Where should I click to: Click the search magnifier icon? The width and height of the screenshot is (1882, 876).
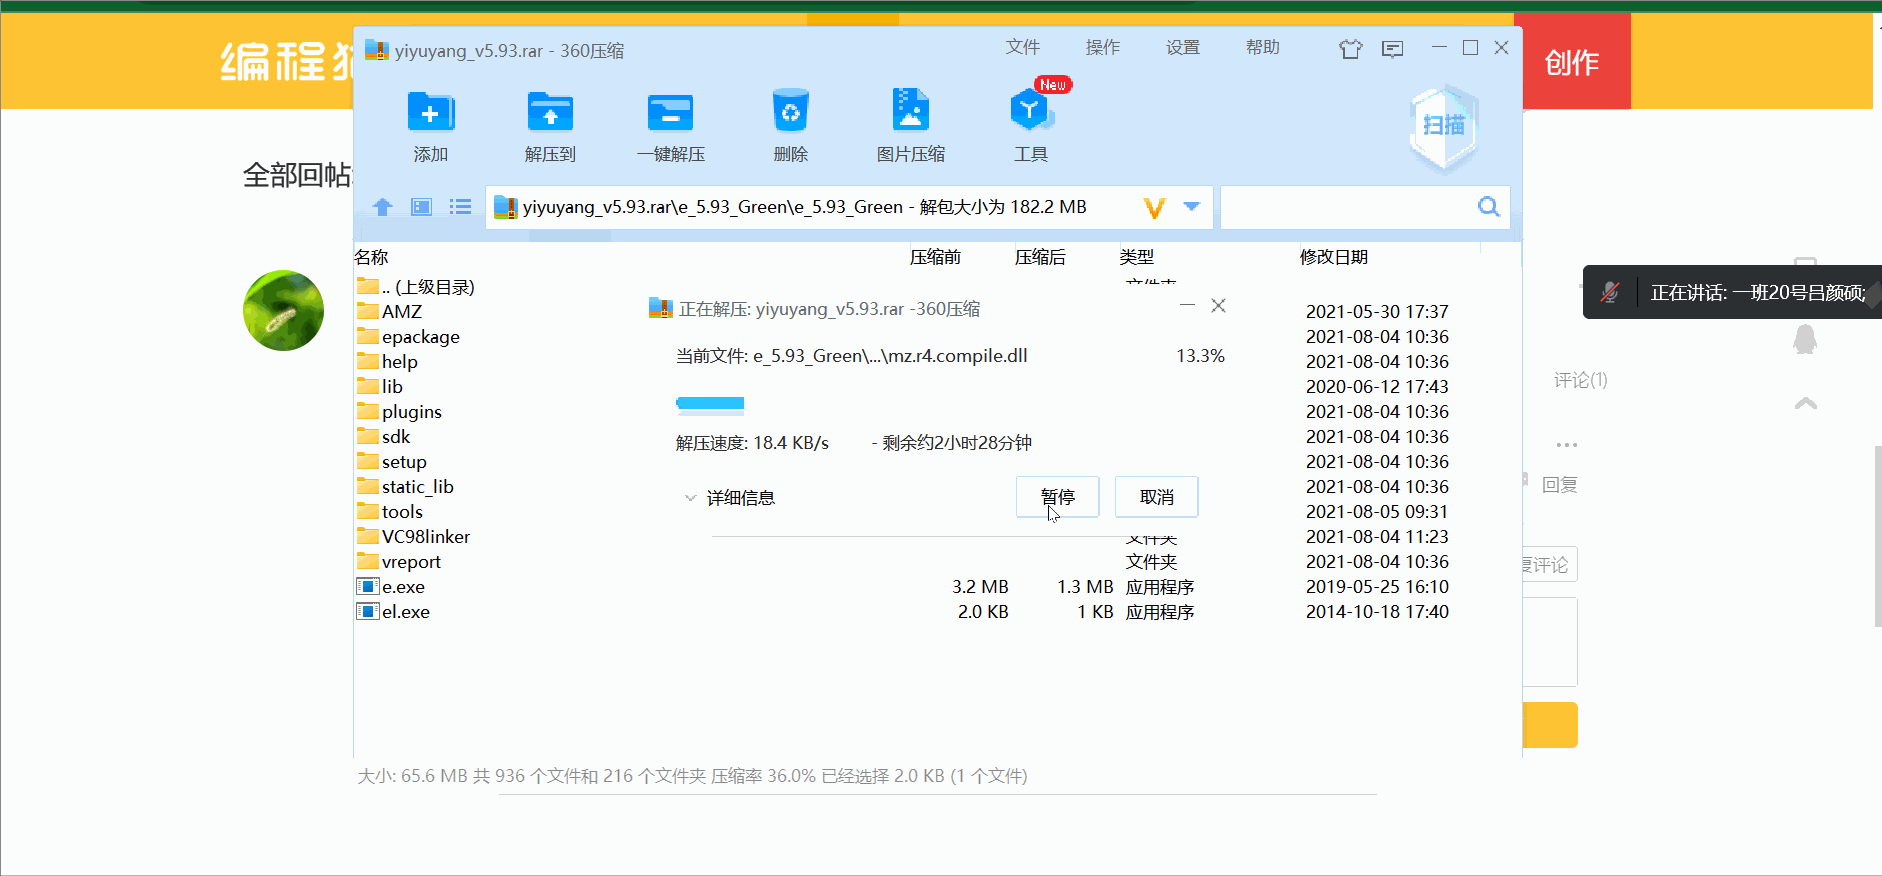click(x=1489, y=207)
